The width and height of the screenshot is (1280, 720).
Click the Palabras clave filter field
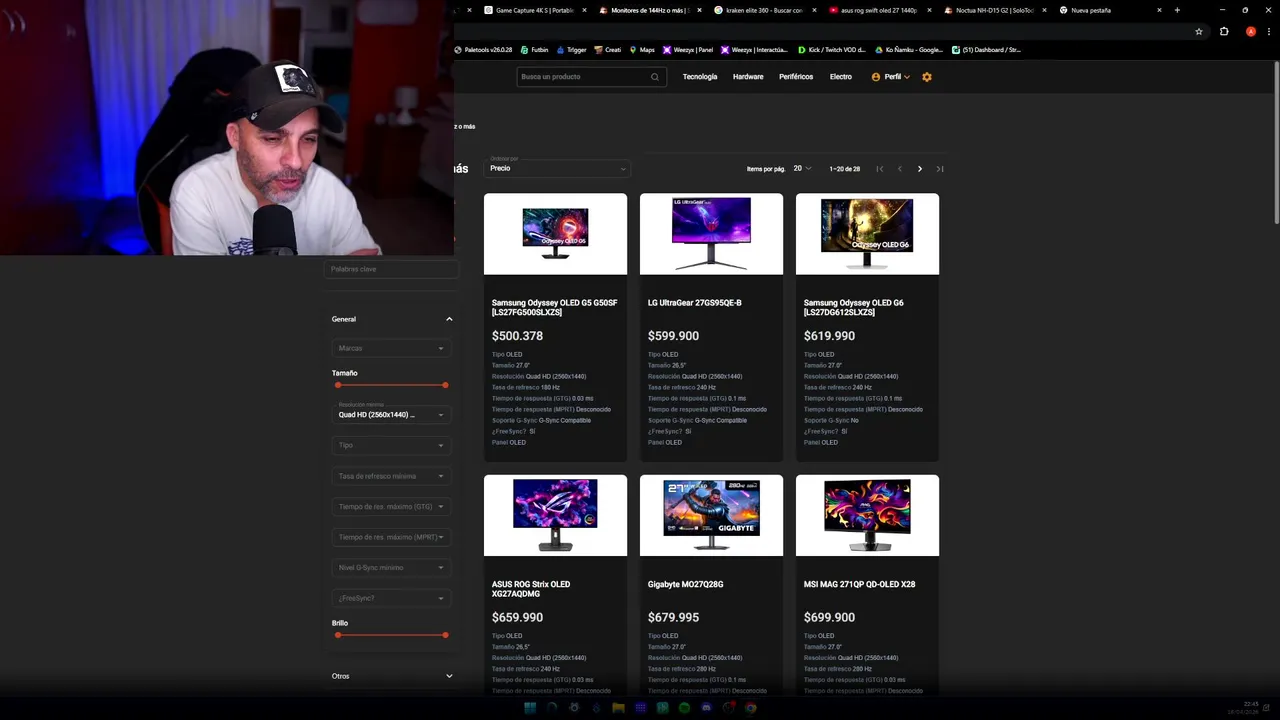(x=391, y=269)
